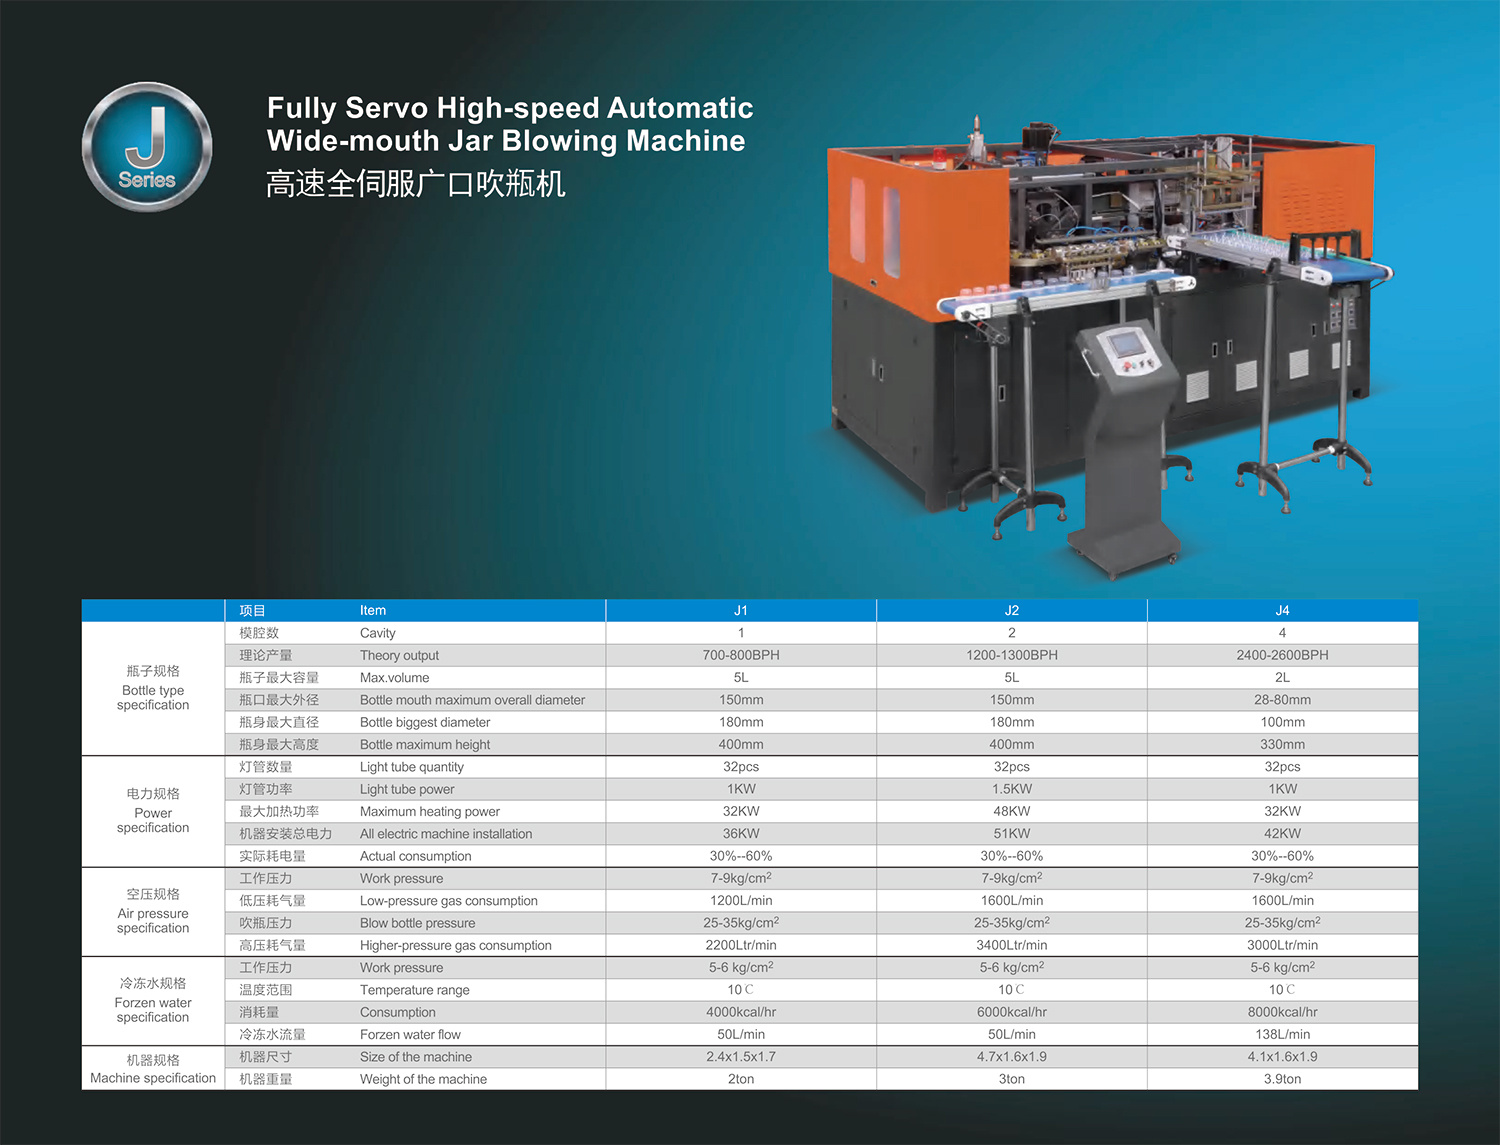Click the '6000kcal/hr' value
The image size is (1500, 1145).
[1012, 1012]
